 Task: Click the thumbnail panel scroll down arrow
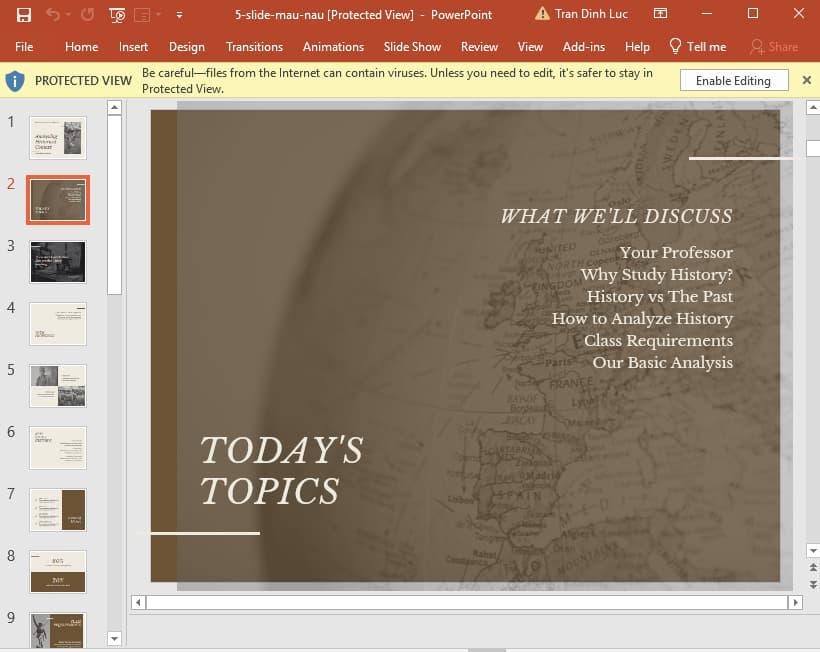pos(114,638)
